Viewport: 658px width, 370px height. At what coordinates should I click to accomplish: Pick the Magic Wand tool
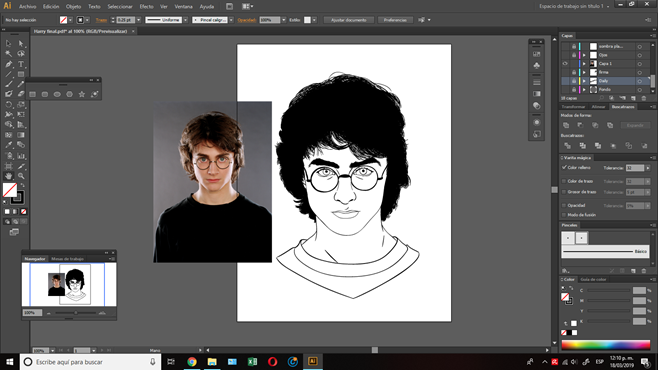tap(8, 54)
